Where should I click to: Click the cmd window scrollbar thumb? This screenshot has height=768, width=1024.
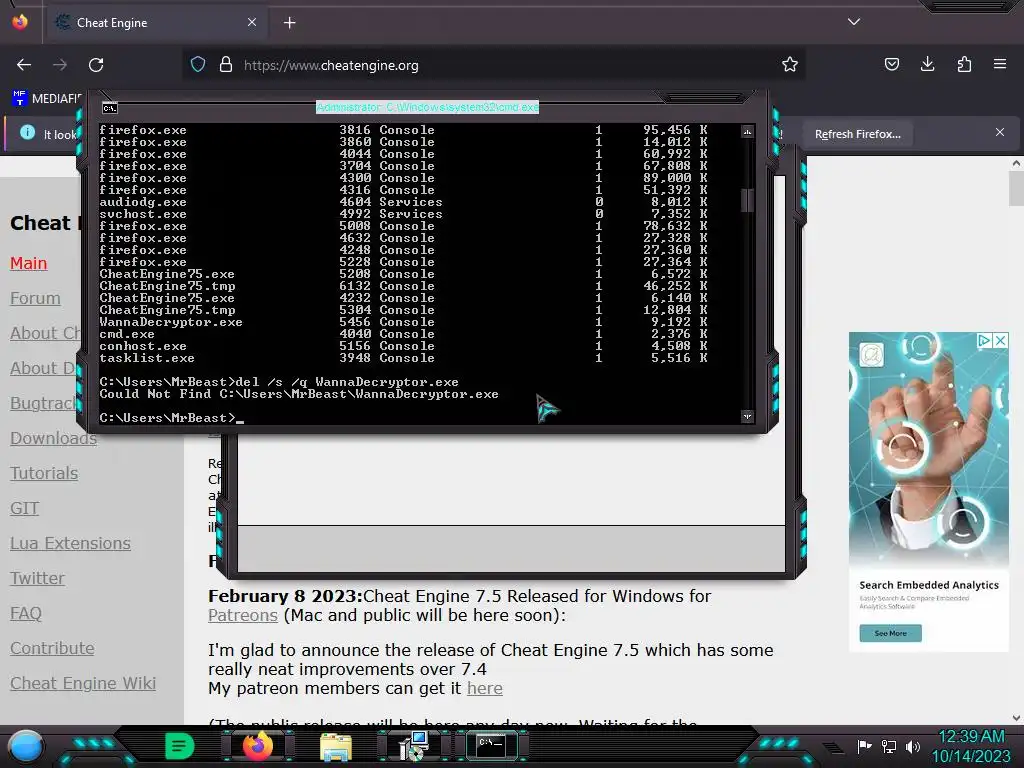point(747,200)
